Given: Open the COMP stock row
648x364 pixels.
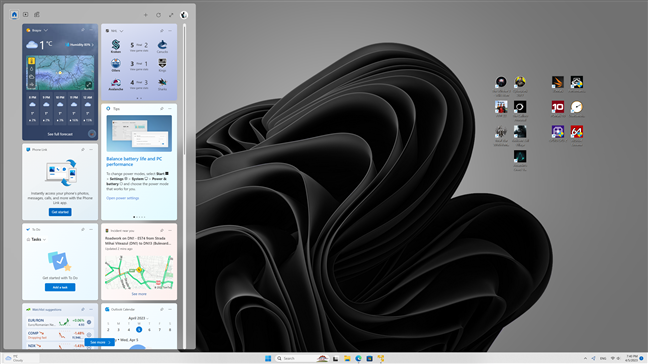Looking at the screenshot, I should coord(60,335).
